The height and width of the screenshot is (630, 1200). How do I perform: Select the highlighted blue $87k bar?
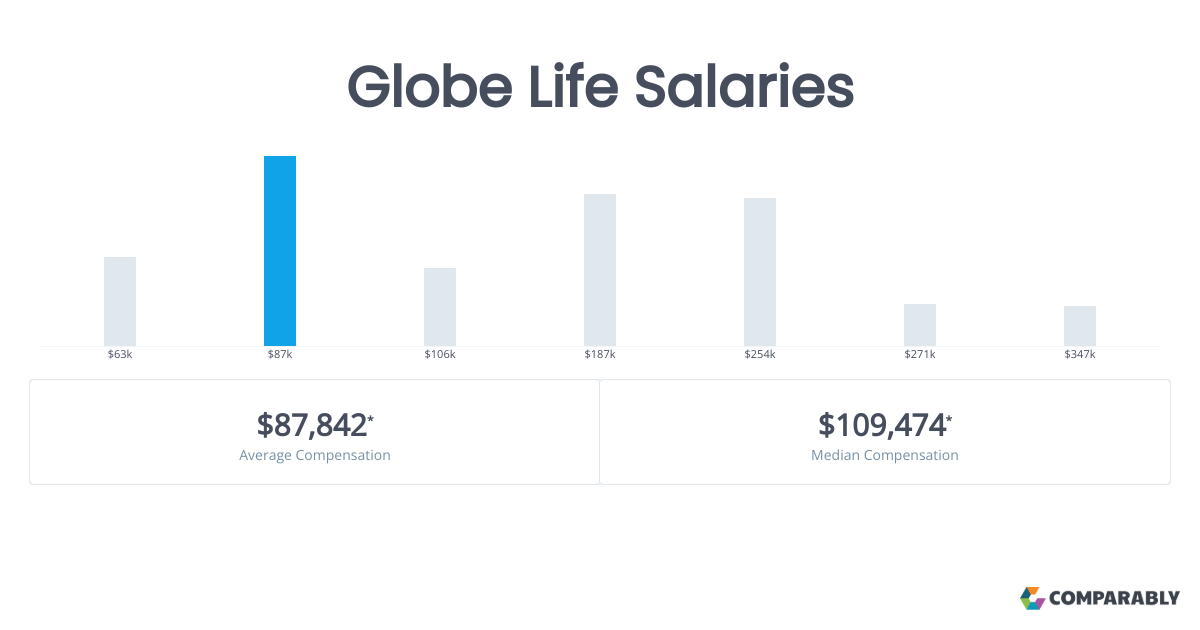(280, 251)
